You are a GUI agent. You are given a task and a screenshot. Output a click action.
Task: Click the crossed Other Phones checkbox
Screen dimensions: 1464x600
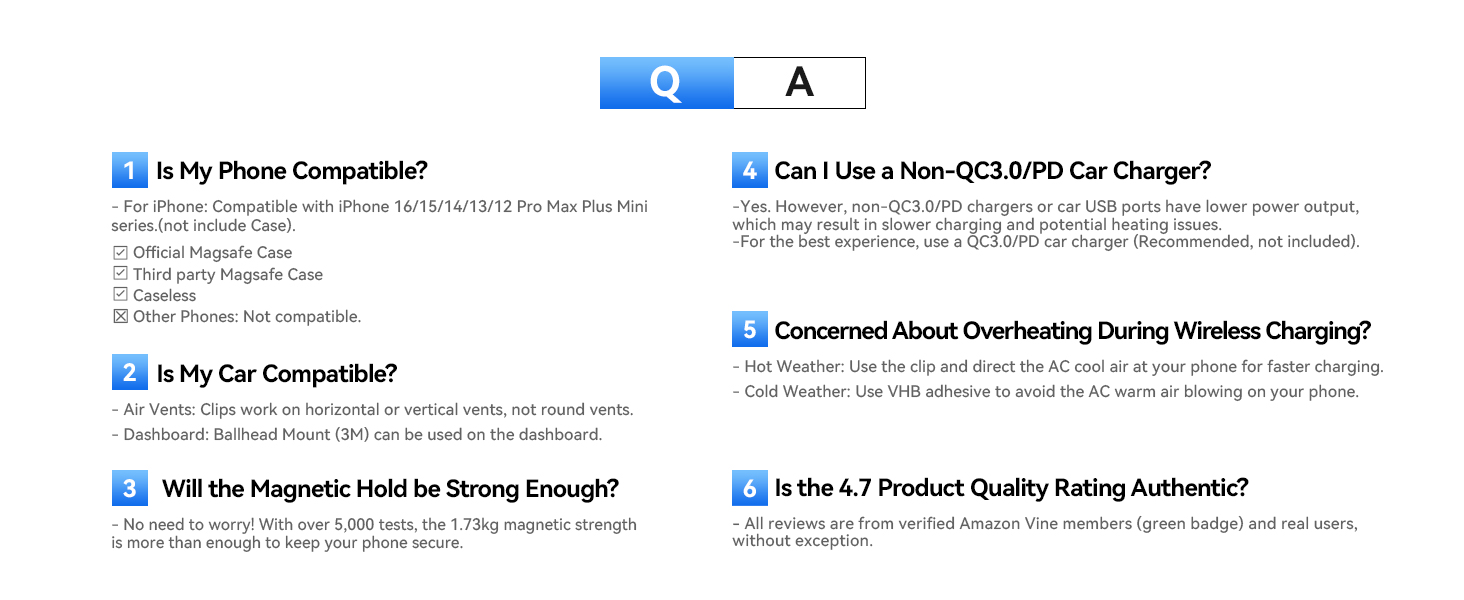tap(120, 316)
